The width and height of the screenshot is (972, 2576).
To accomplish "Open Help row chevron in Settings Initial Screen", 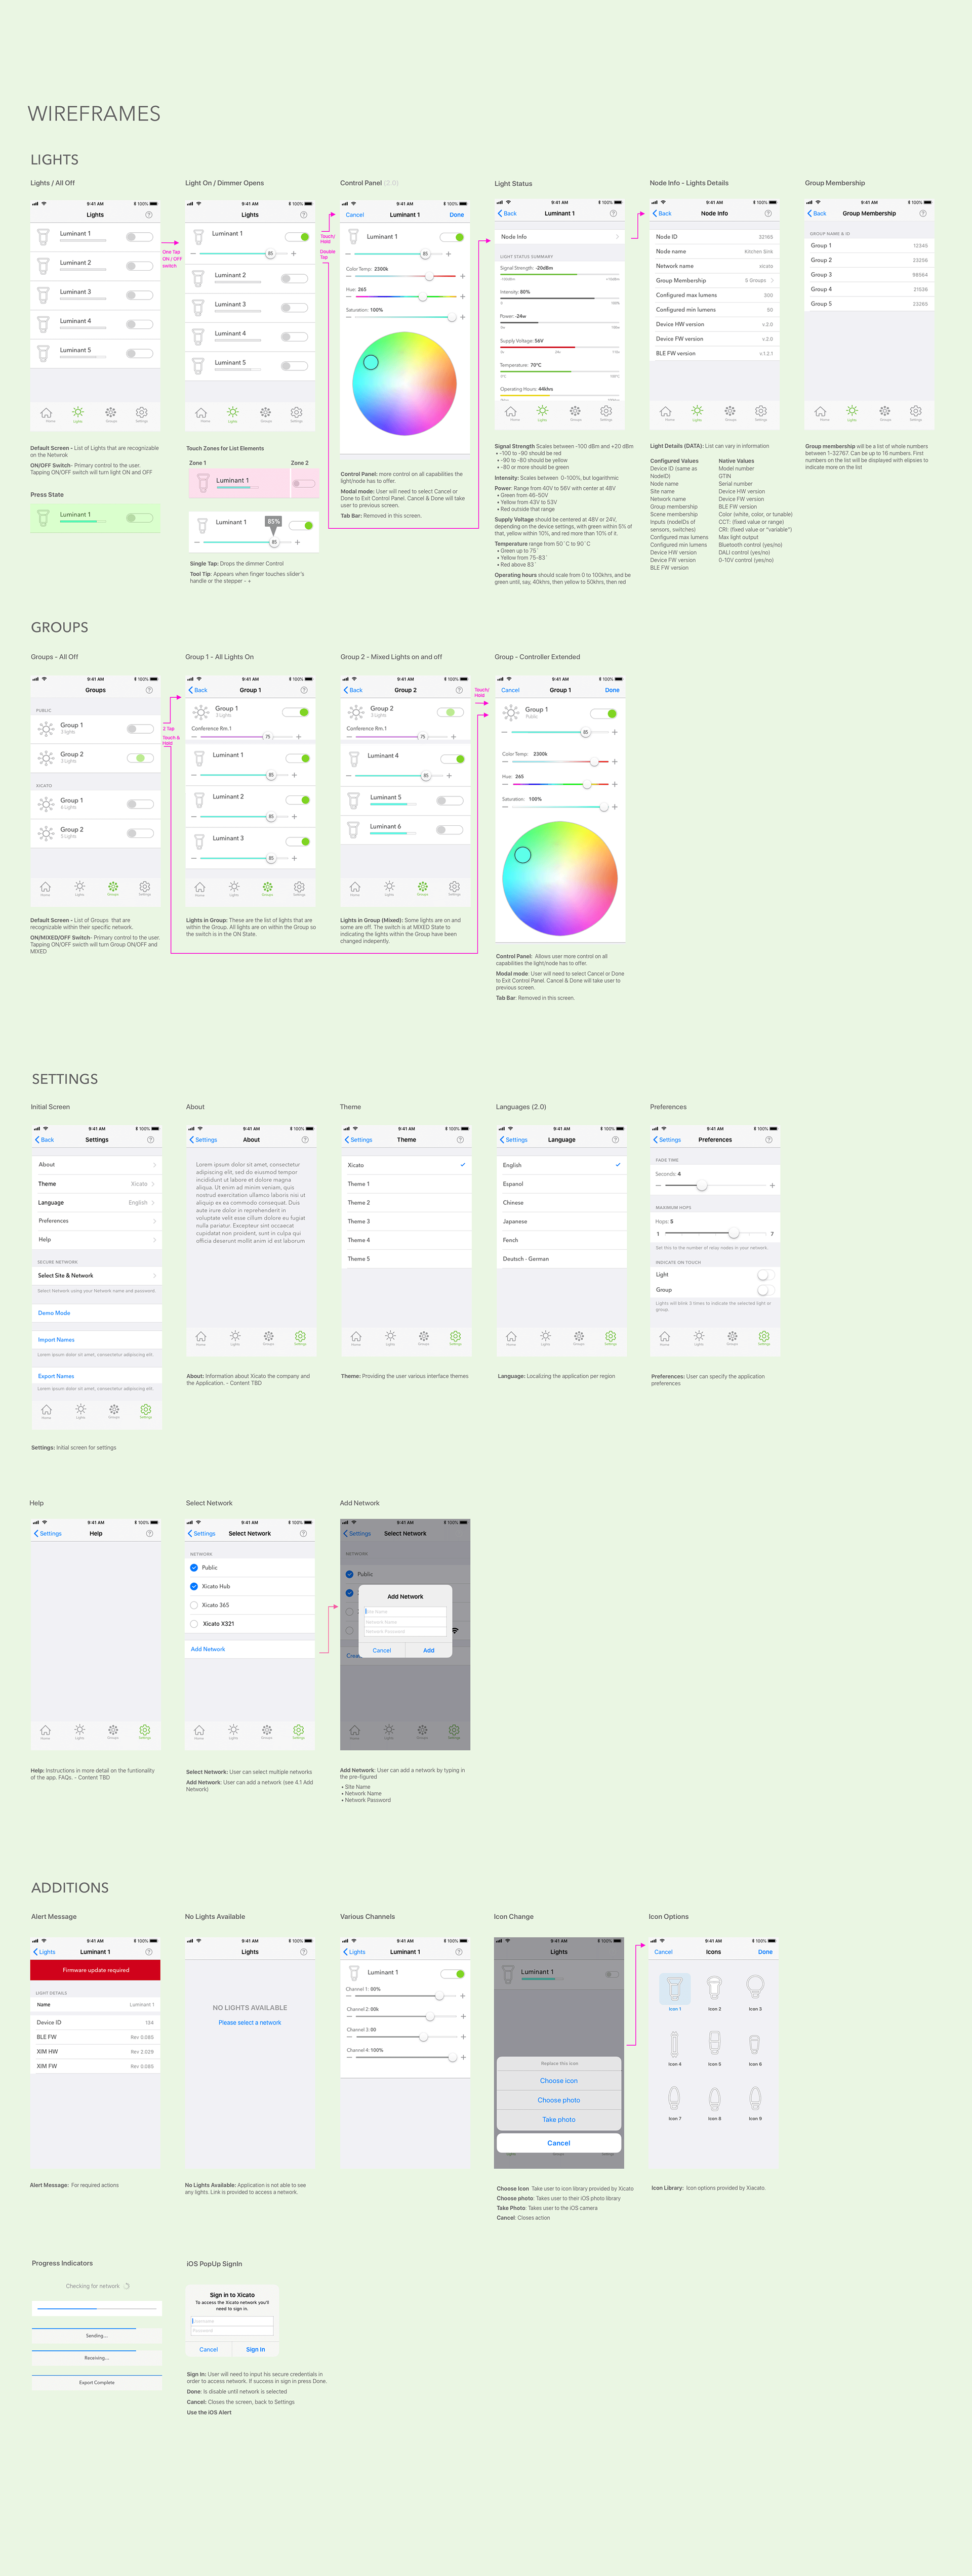I will click(x=154, y=1240).
